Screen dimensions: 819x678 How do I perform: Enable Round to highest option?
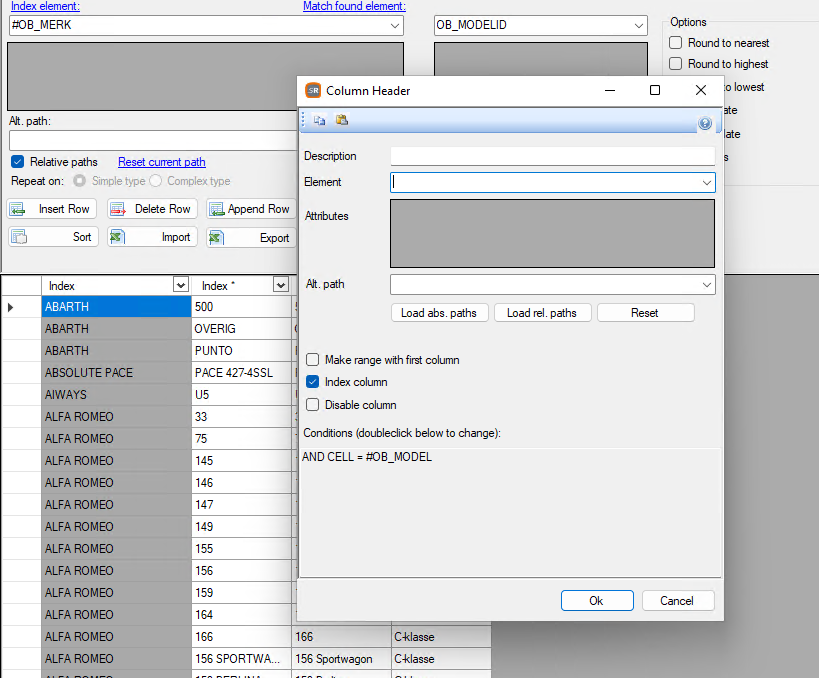pyautogui.click(x=675, y=64)
